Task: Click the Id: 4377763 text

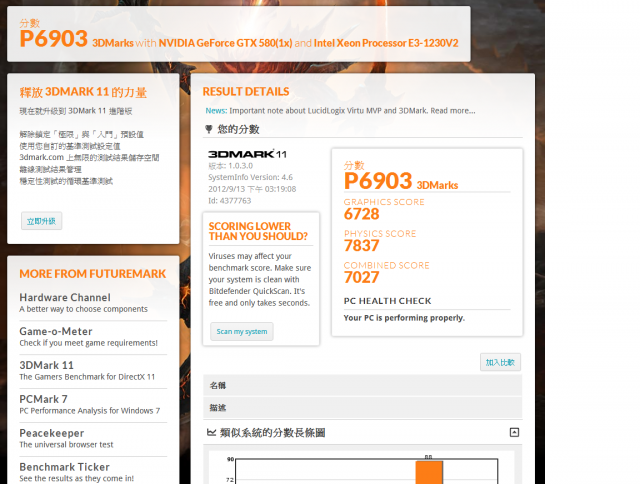Action: coord(229,200)
